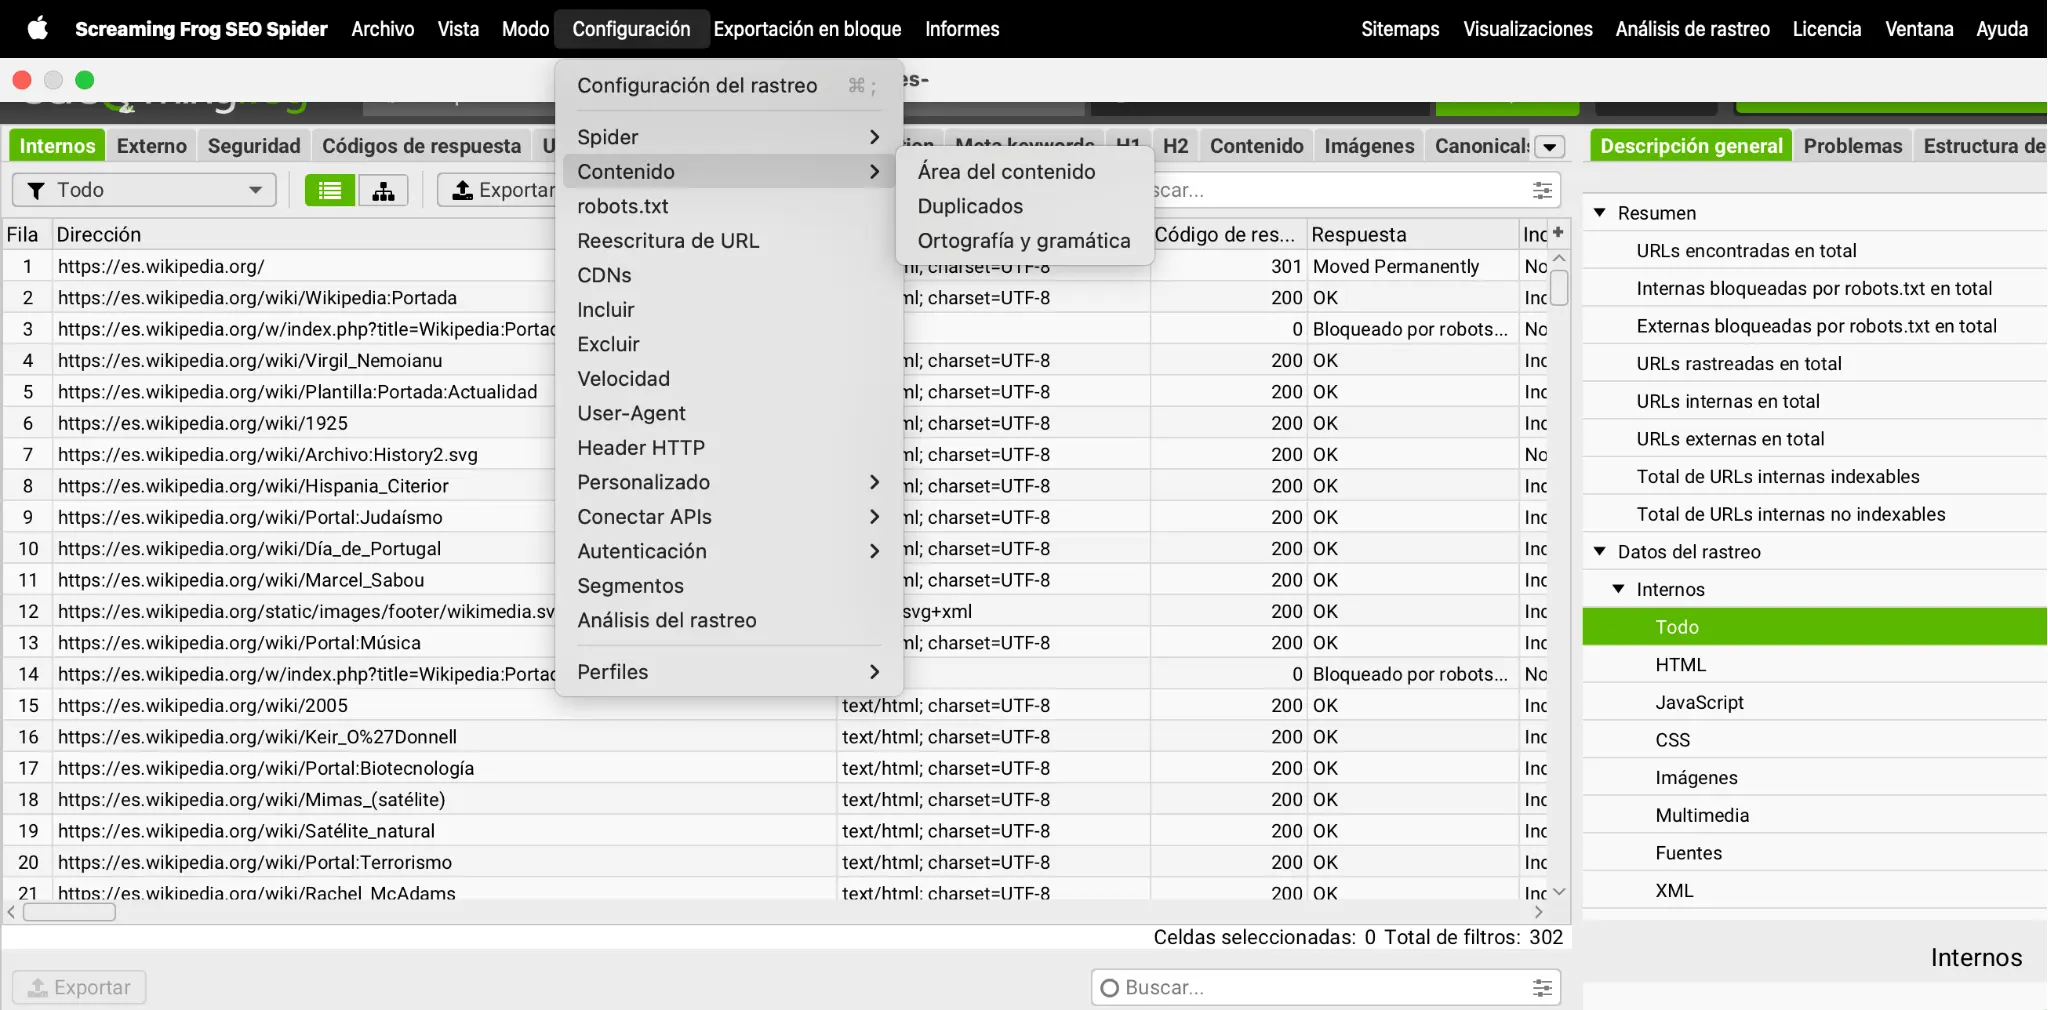The image size is (2048, 1010).
Task: Open Exportación en bloque menu
Action: tap(807, 29)
